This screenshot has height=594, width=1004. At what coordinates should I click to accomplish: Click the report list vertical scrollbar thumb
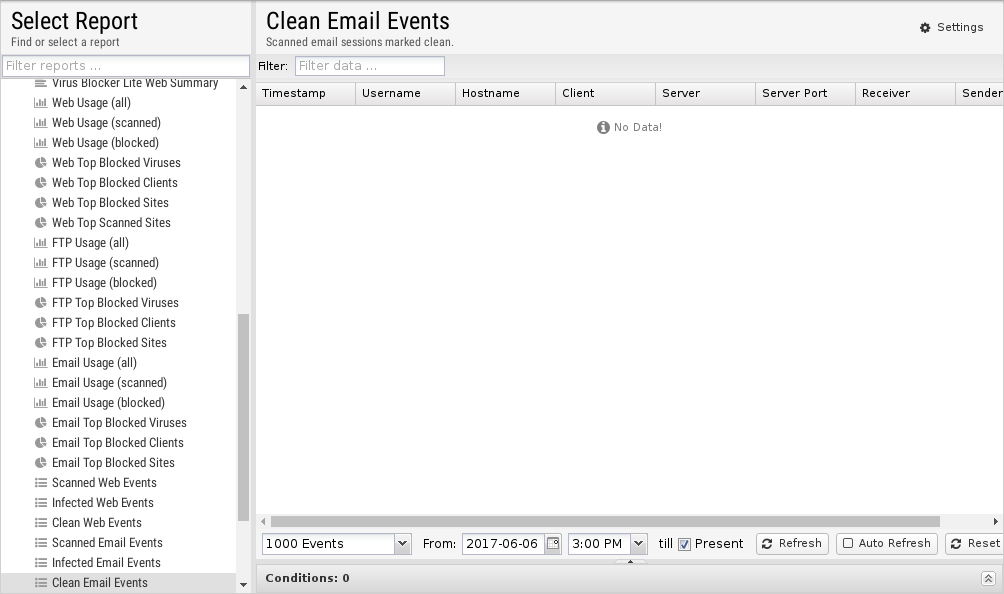tap(243, 417)
